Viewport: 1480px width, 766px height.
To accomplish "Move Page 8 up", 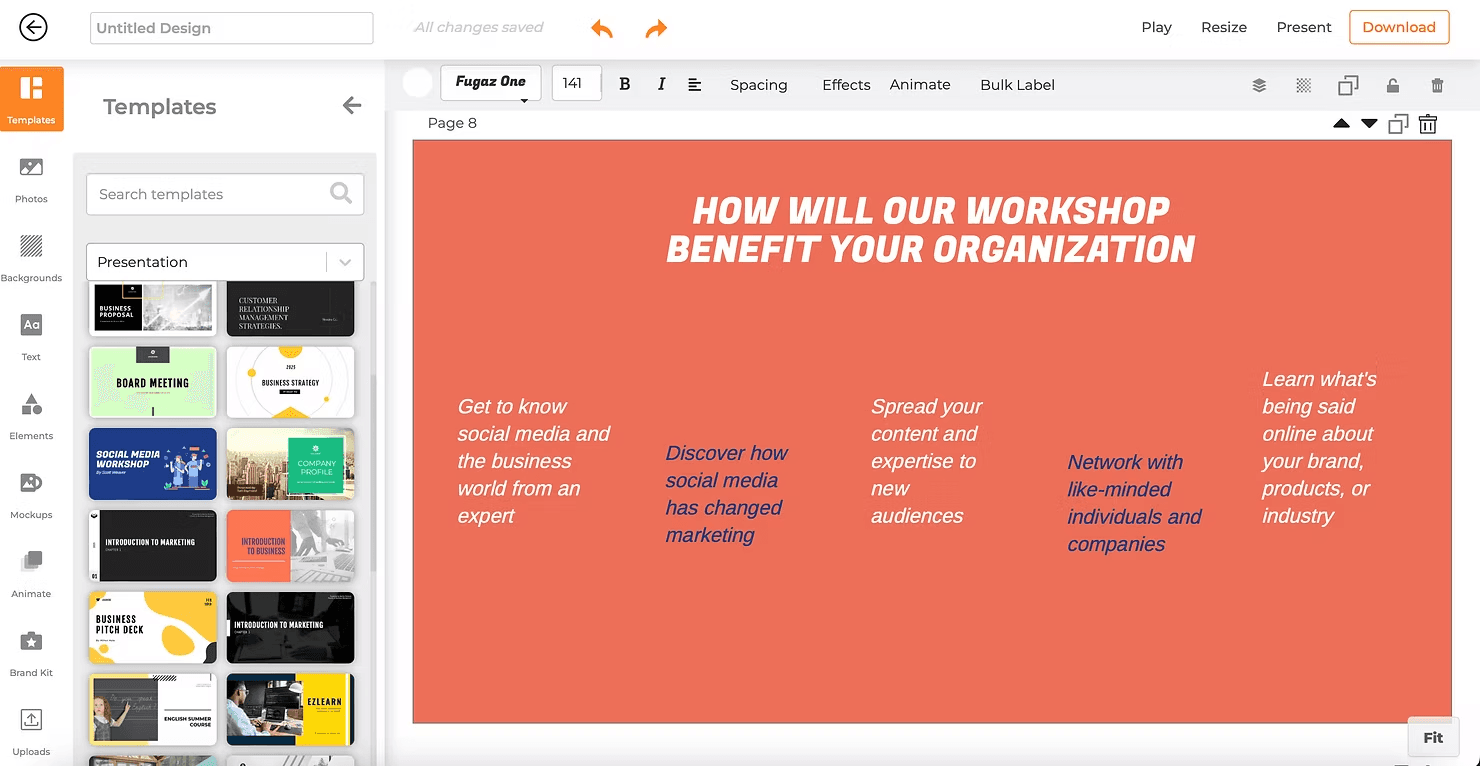I will tap(1341, 124).
